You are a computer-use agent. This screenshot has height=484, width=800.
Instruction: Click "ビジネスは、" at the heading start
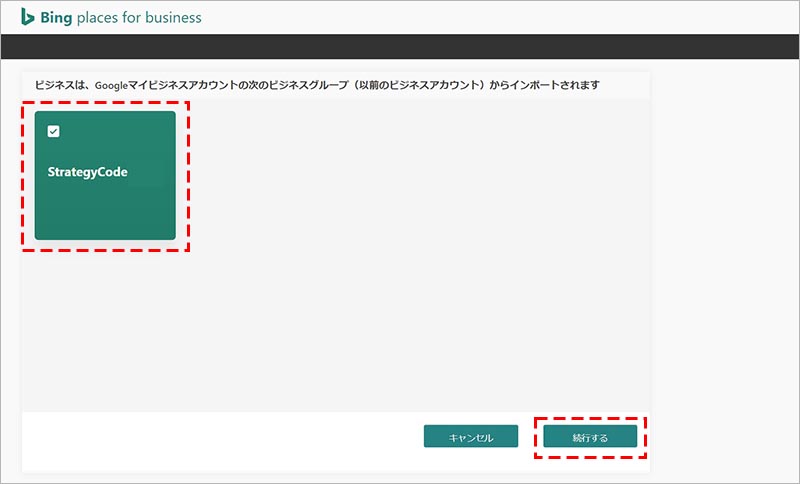pyautogui.click(x=64, y=86)
